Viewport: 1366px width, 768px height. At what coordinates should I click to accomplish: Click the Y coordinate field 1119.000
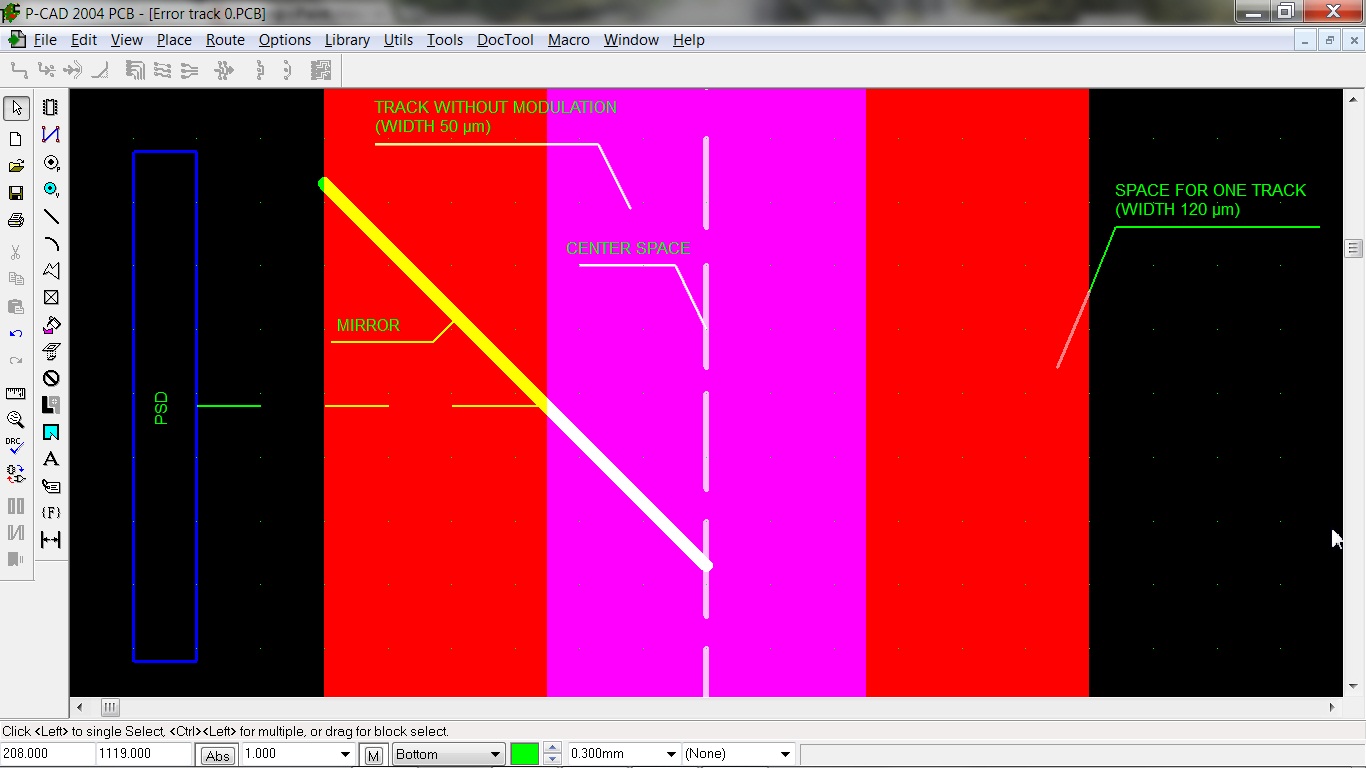tap(144, 754)
